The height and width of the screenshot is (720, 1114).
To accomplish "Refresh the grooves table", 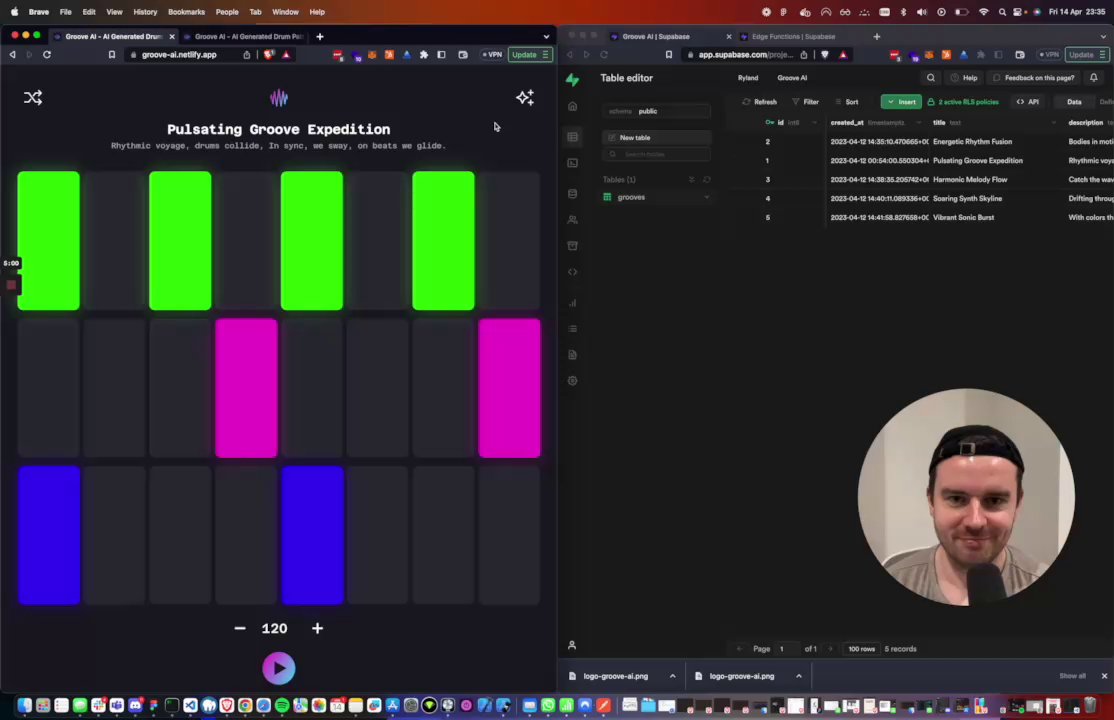I will coord(759,102).
